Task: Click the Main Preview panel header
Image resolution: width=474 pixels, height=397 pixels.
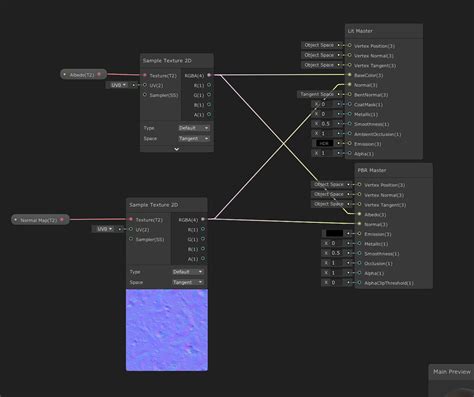Action: 451,372
